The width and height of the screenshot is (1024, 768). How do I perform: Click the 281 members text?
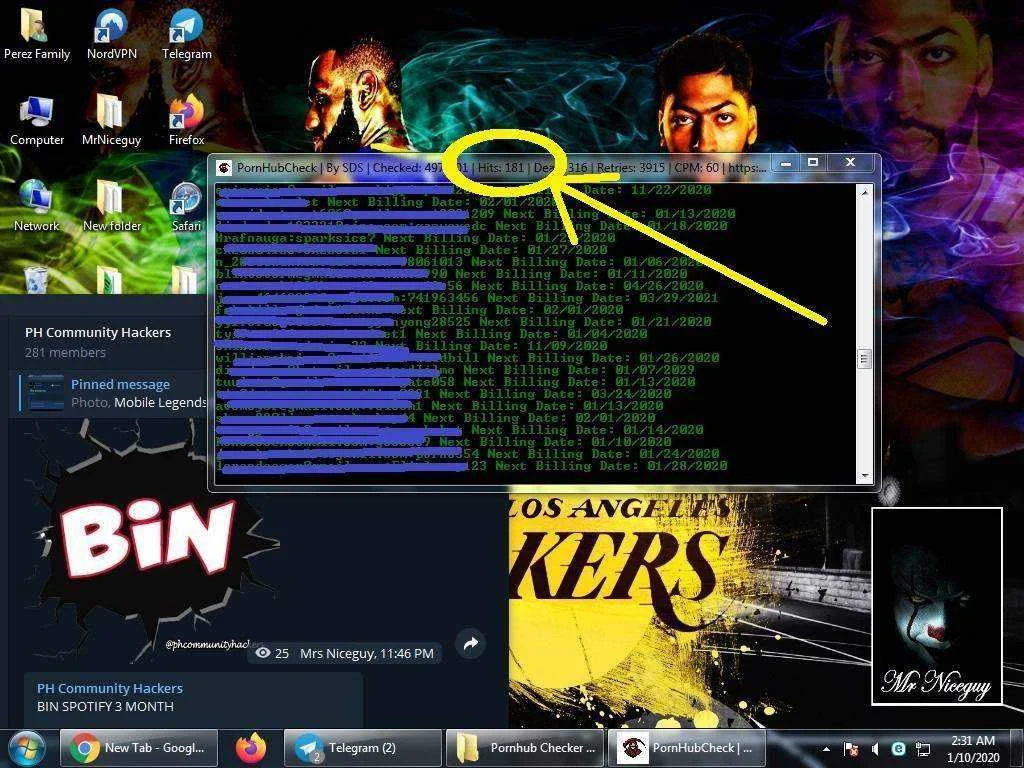tap(65, 353)
